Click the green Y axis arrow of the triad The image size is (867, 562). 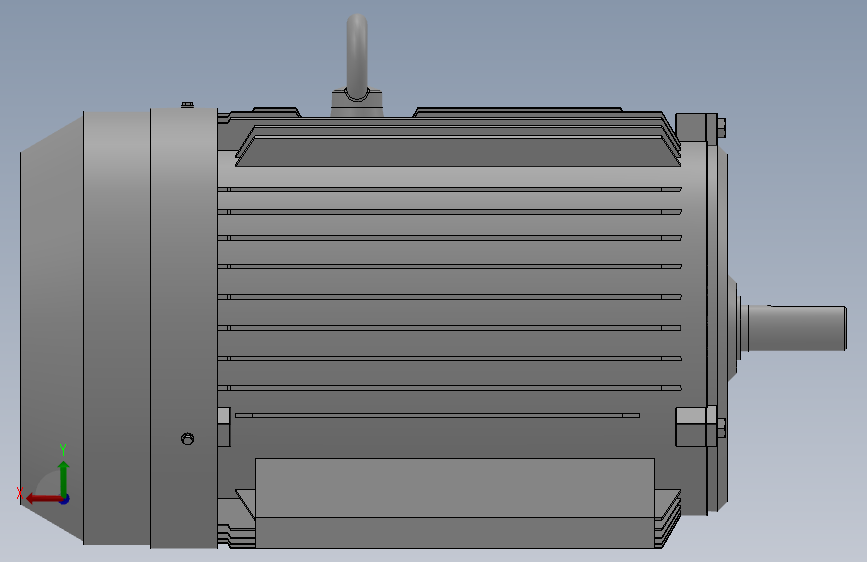point(64,478)
